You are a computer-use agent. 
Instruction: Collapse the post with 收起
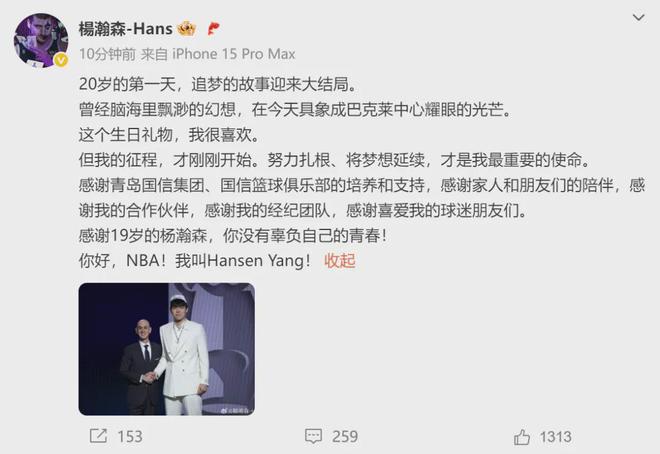coord(340,261)
